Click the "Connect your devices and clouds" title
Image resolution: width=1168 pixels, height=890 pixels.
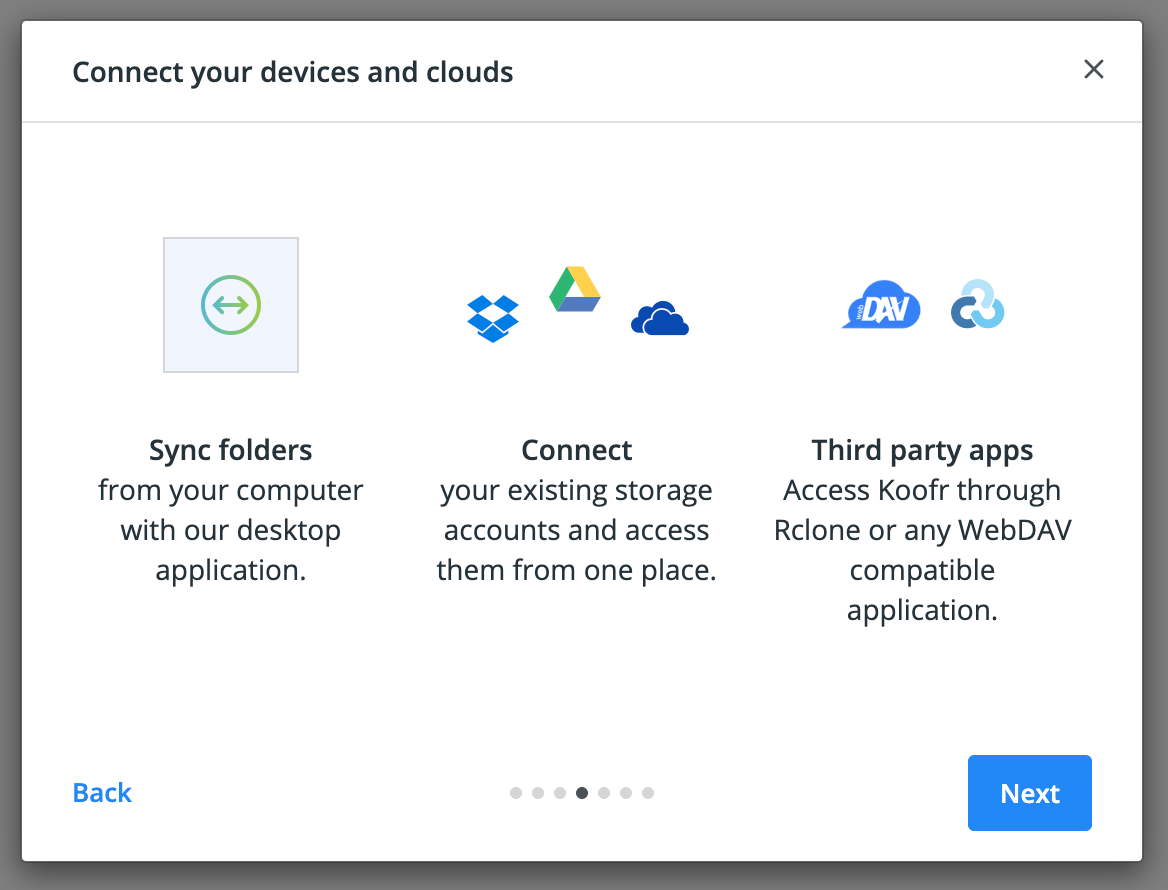point(293,72)
